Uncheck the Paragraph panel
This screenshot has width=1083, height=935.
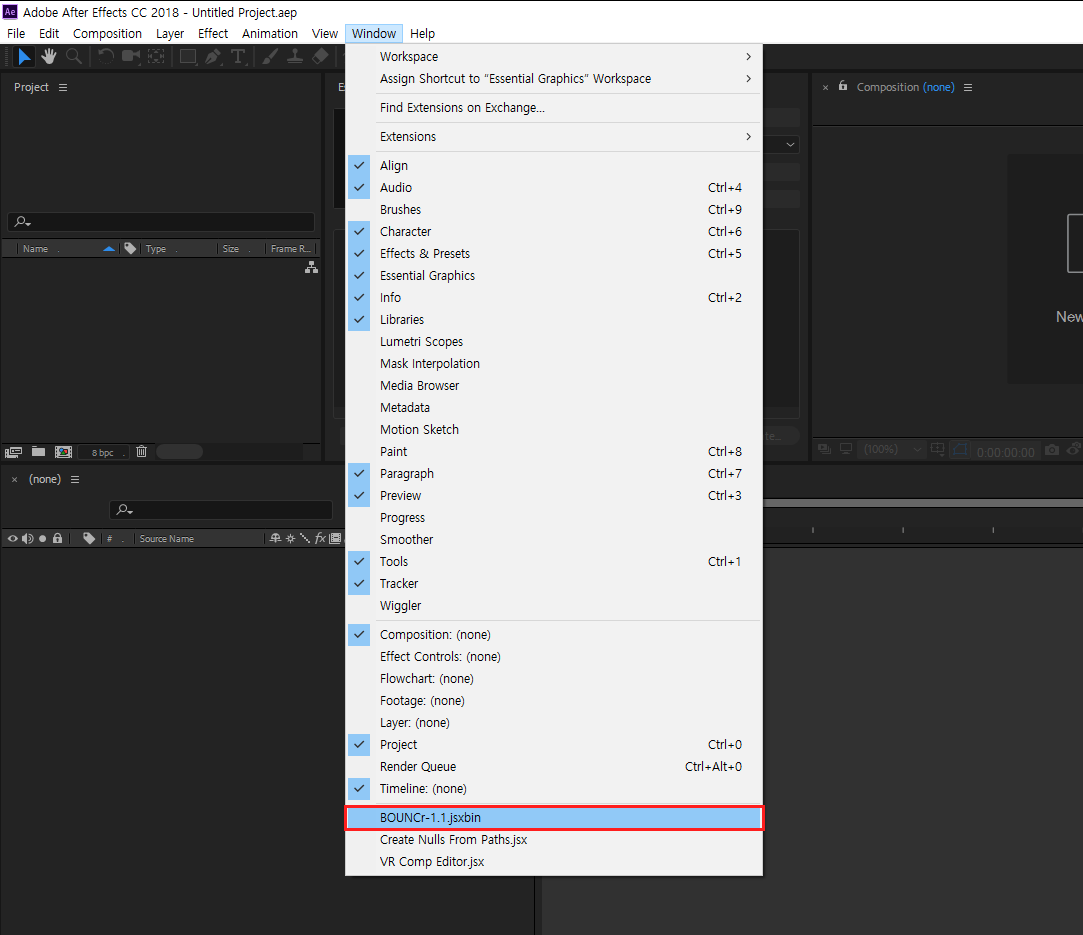(x=554, y=474)
